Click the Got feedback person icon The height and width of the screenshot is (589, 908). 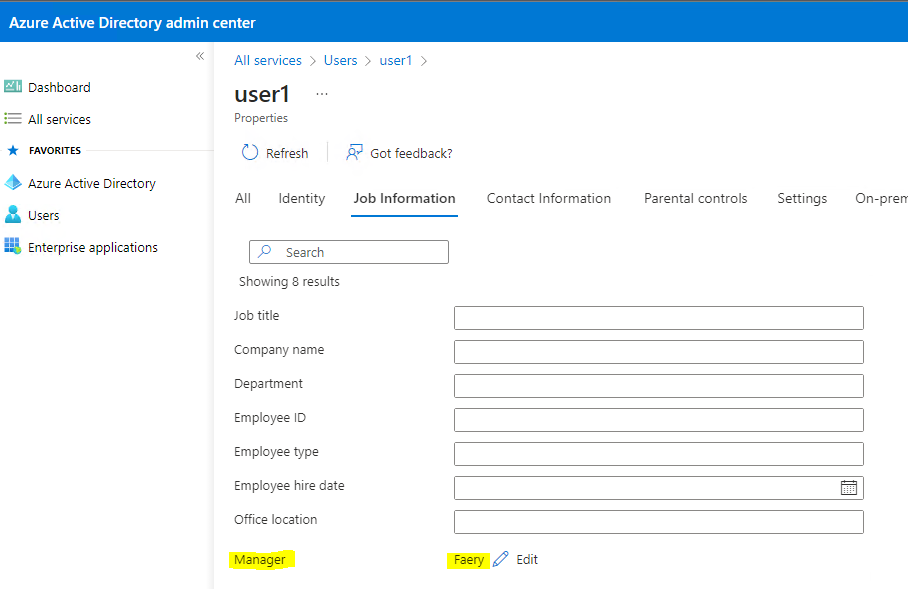point(354,153)
